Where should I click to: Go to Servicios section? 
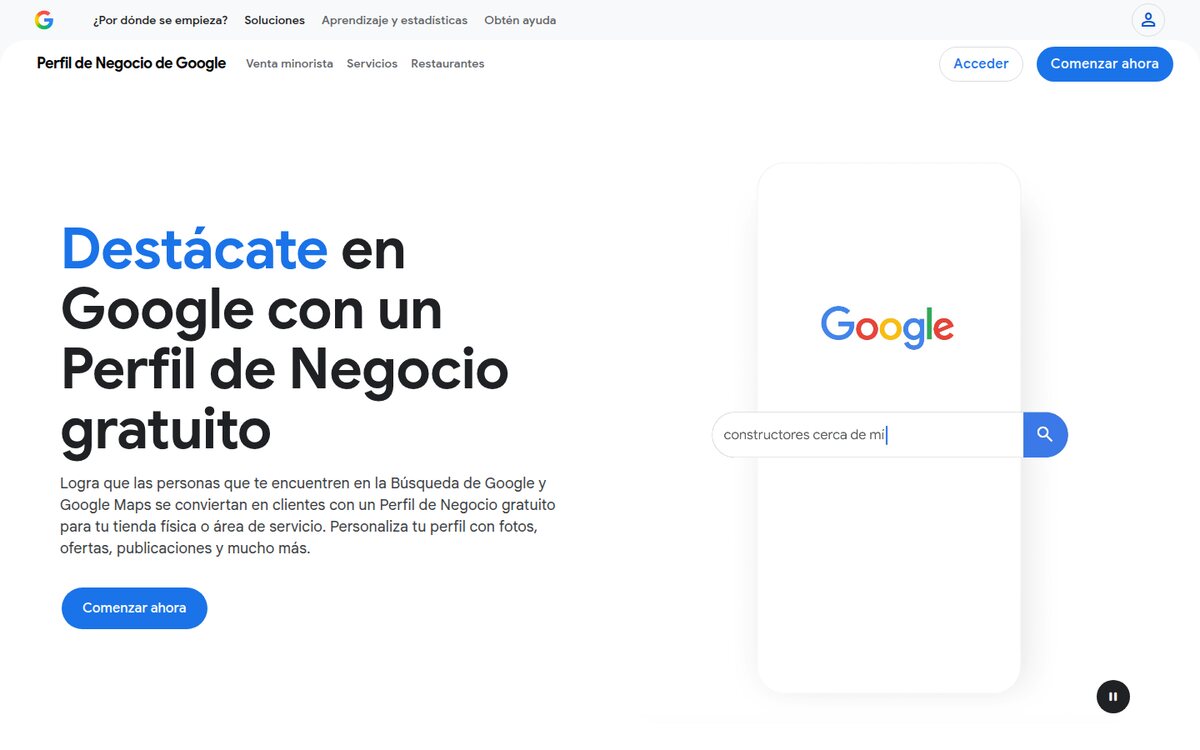[x=372, y=64]
